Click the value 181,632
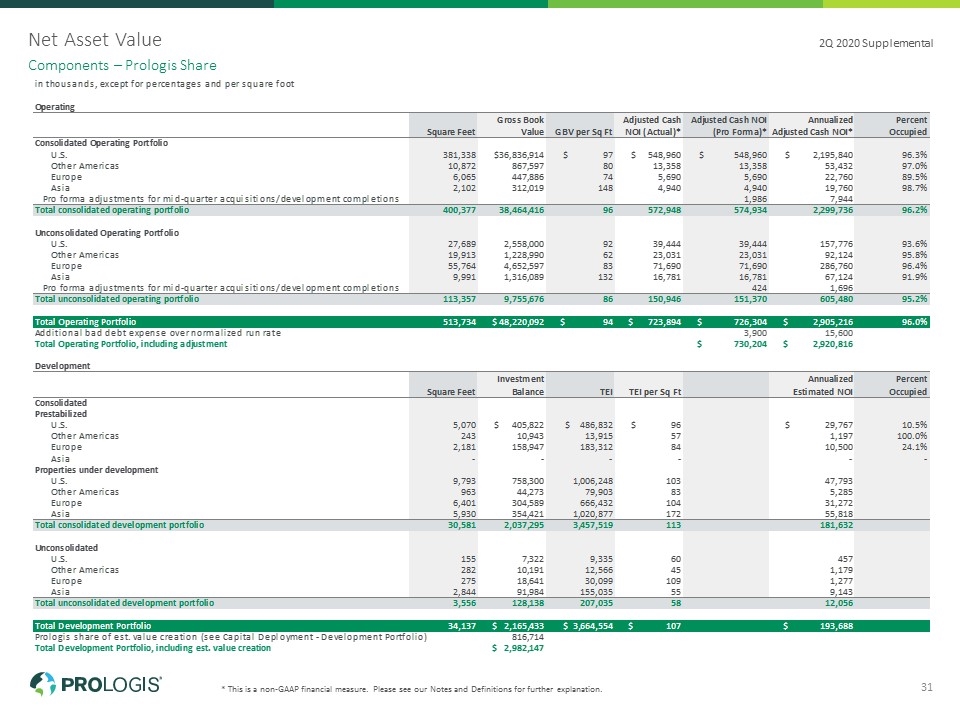Image resolution: width=960 pixels, height=720 pixels. point(836,525)
